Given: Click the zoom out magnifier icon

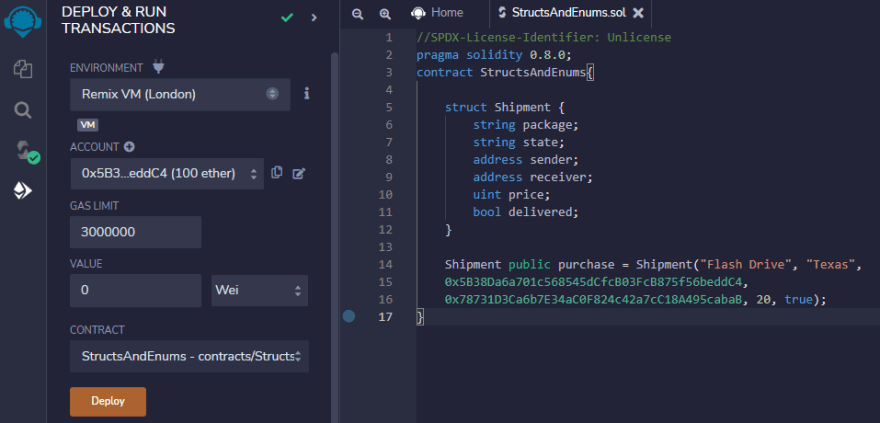Looking at the screenshot, I should pyautogui.click(x=357, y=13).
